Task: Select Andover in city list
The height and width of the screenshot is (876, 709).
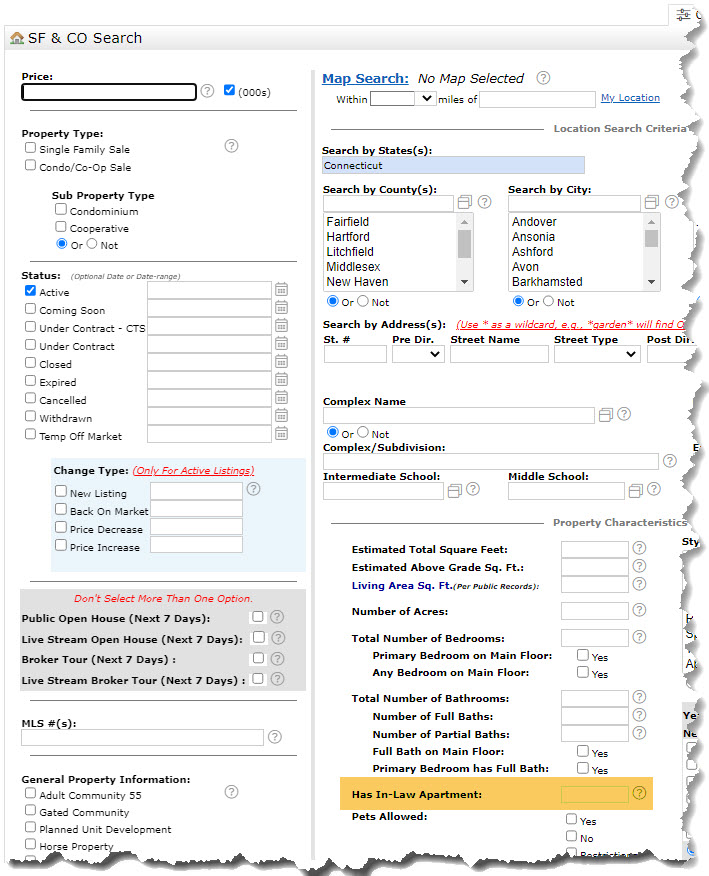Action: tap(577, 222)
